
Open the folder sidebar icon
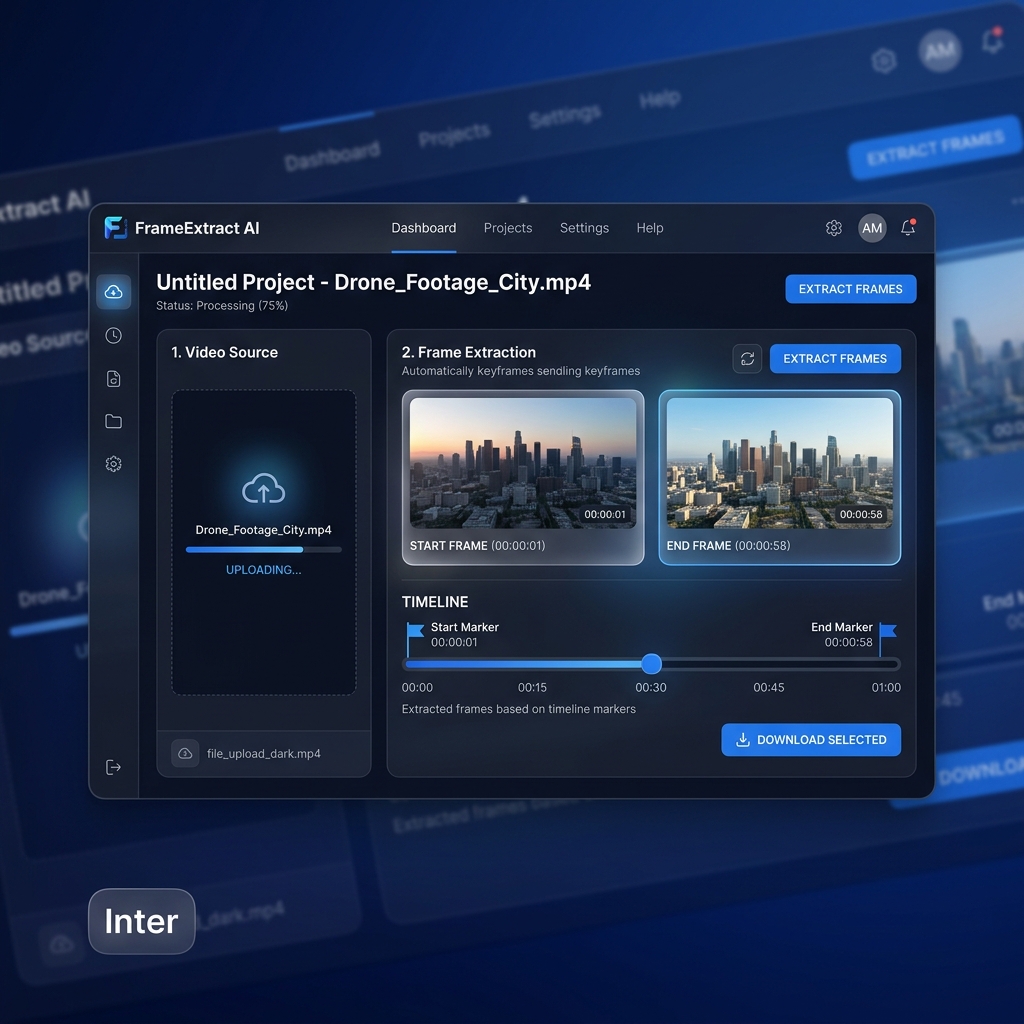click(114, 421)
